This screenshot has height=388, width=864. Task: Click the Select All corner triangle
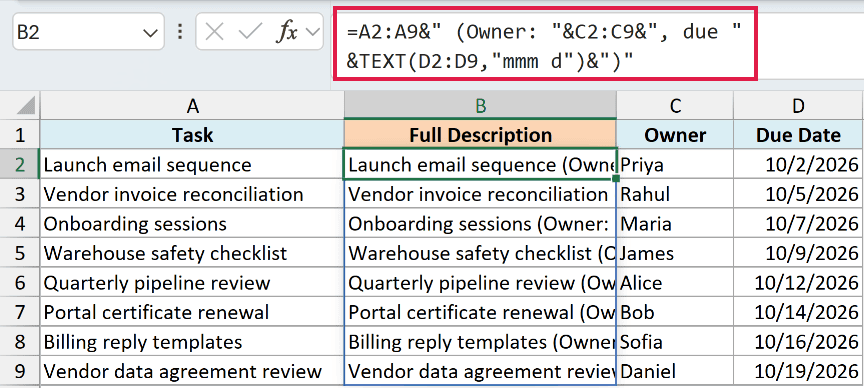point(26,105)
